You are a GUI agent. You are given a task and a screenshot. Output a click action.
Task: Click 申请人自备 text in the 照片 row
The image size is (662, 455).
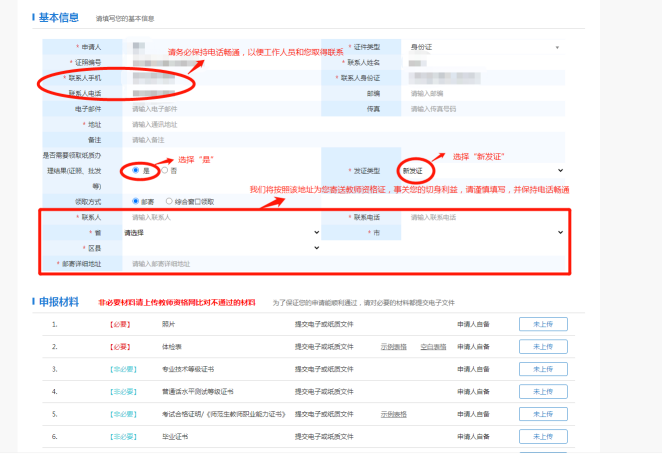(x=473, y=324)
